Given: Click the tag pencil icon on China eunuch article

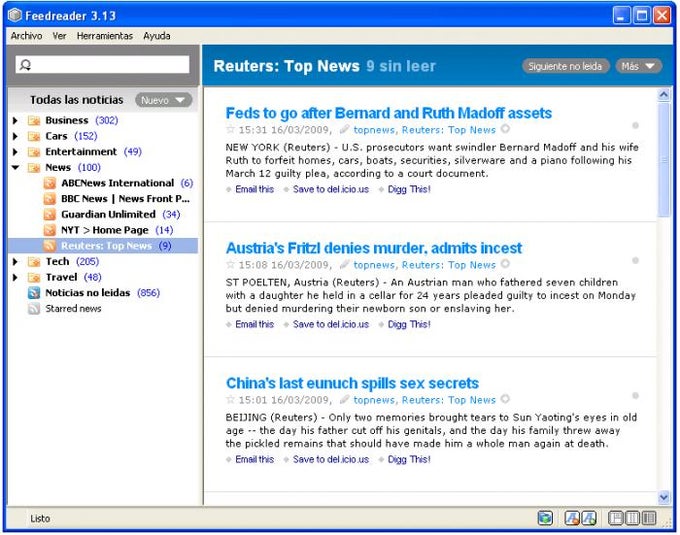Looking at the screenshot, I should pos(344,399).
